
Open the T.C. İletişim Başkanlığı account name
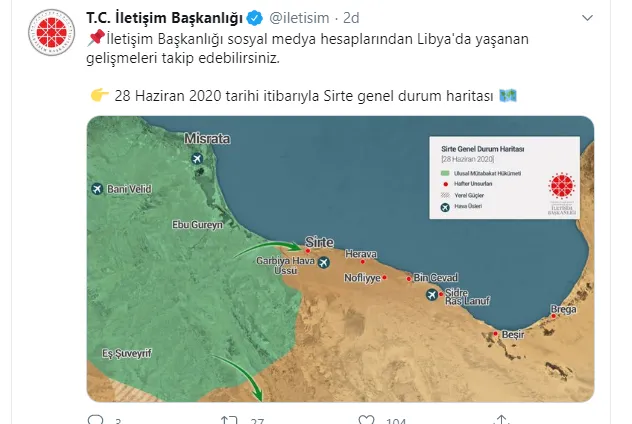(164, 18)
